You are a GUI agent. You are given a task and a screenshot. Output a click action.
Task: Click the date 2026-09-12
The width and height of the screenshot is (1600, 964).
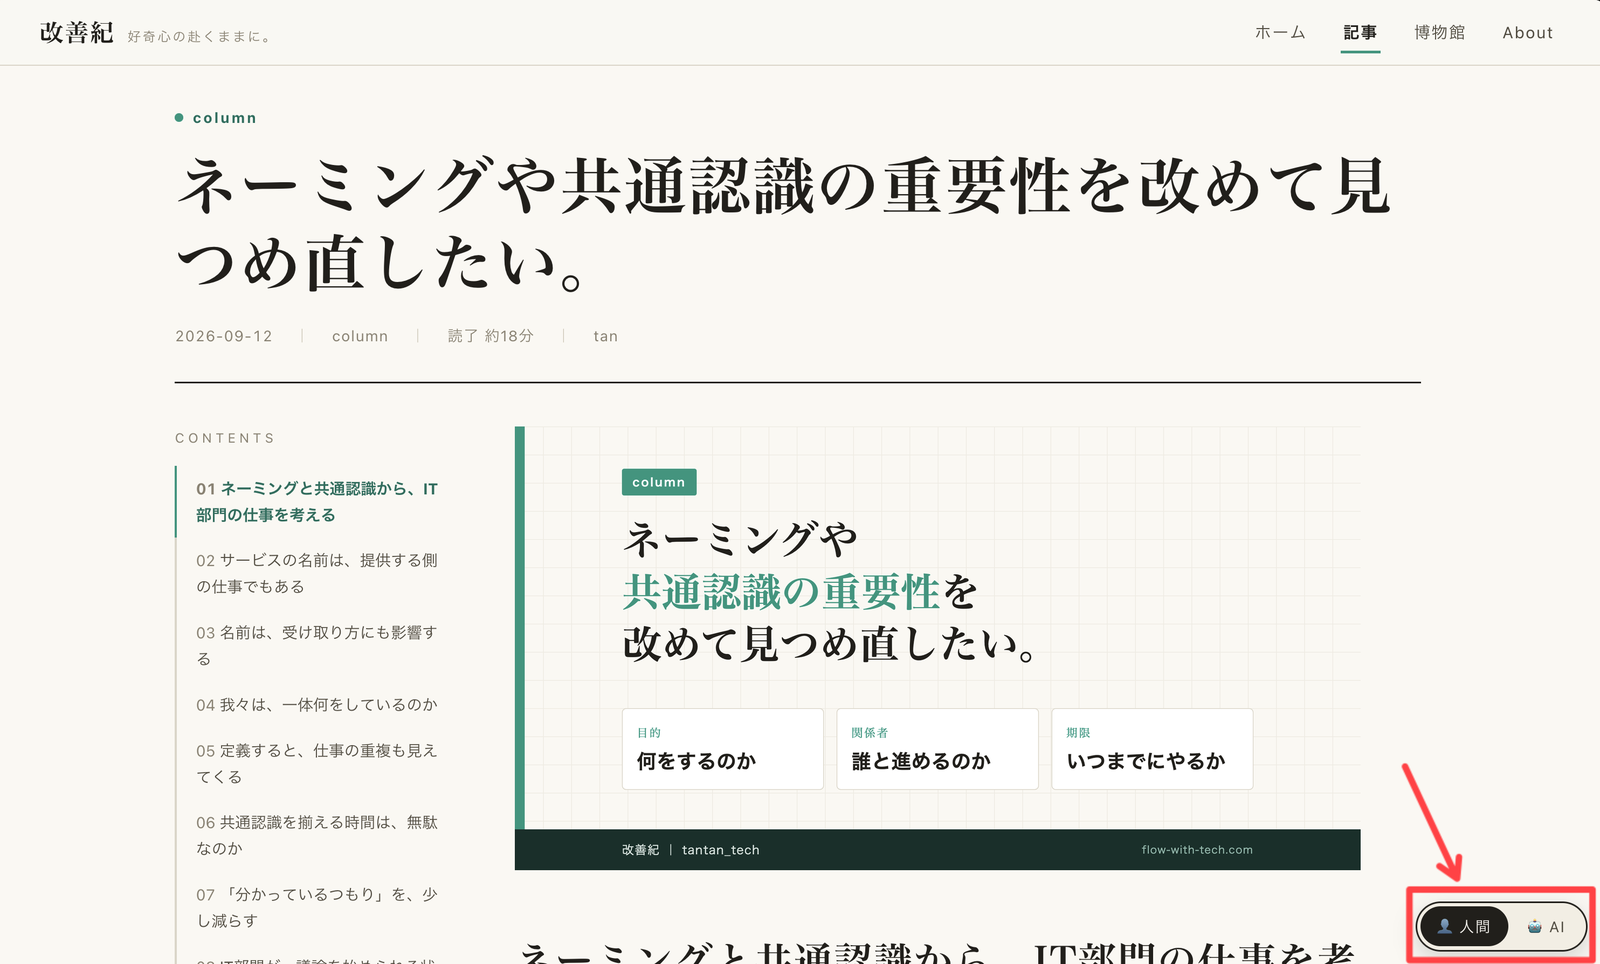tap(224, 336)
